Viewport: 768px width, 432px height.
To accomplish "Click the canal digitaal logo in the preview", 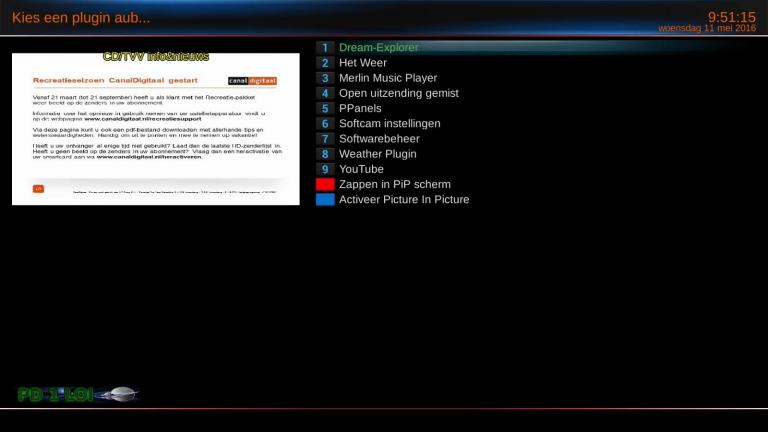I will pos(252,81).
